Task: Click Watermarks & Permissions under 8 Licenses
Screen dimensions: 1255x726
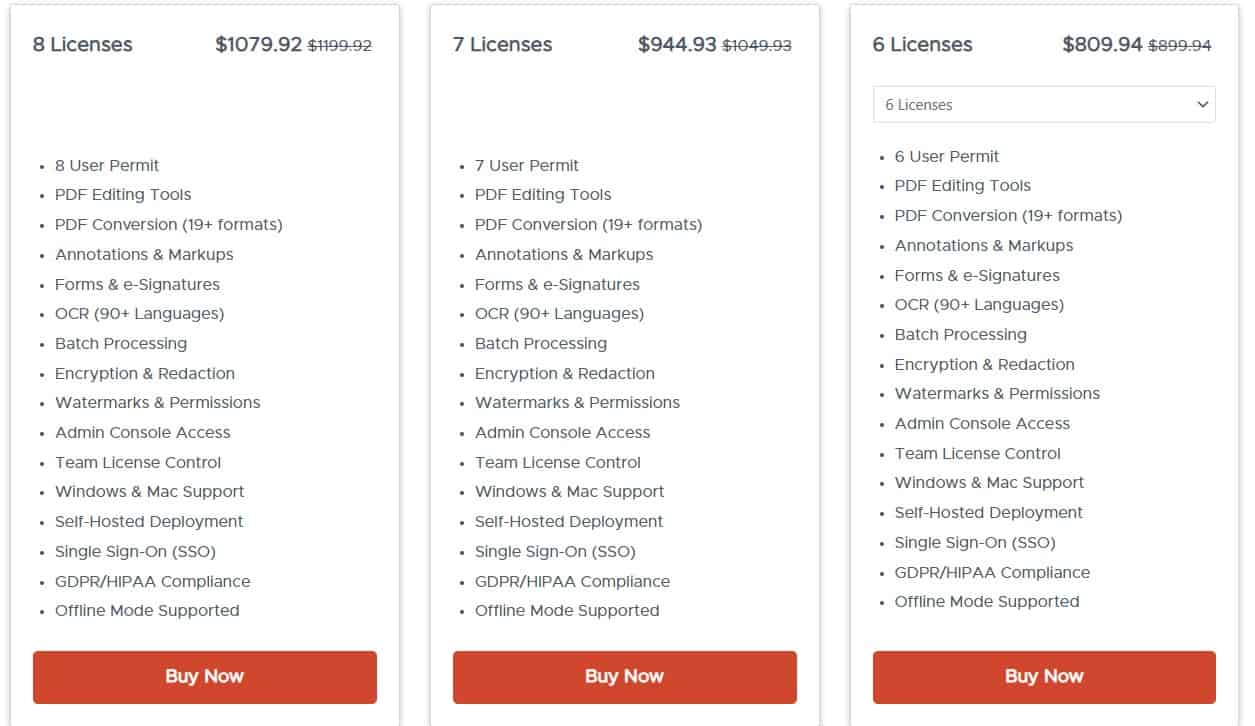Action: point(157,402)
